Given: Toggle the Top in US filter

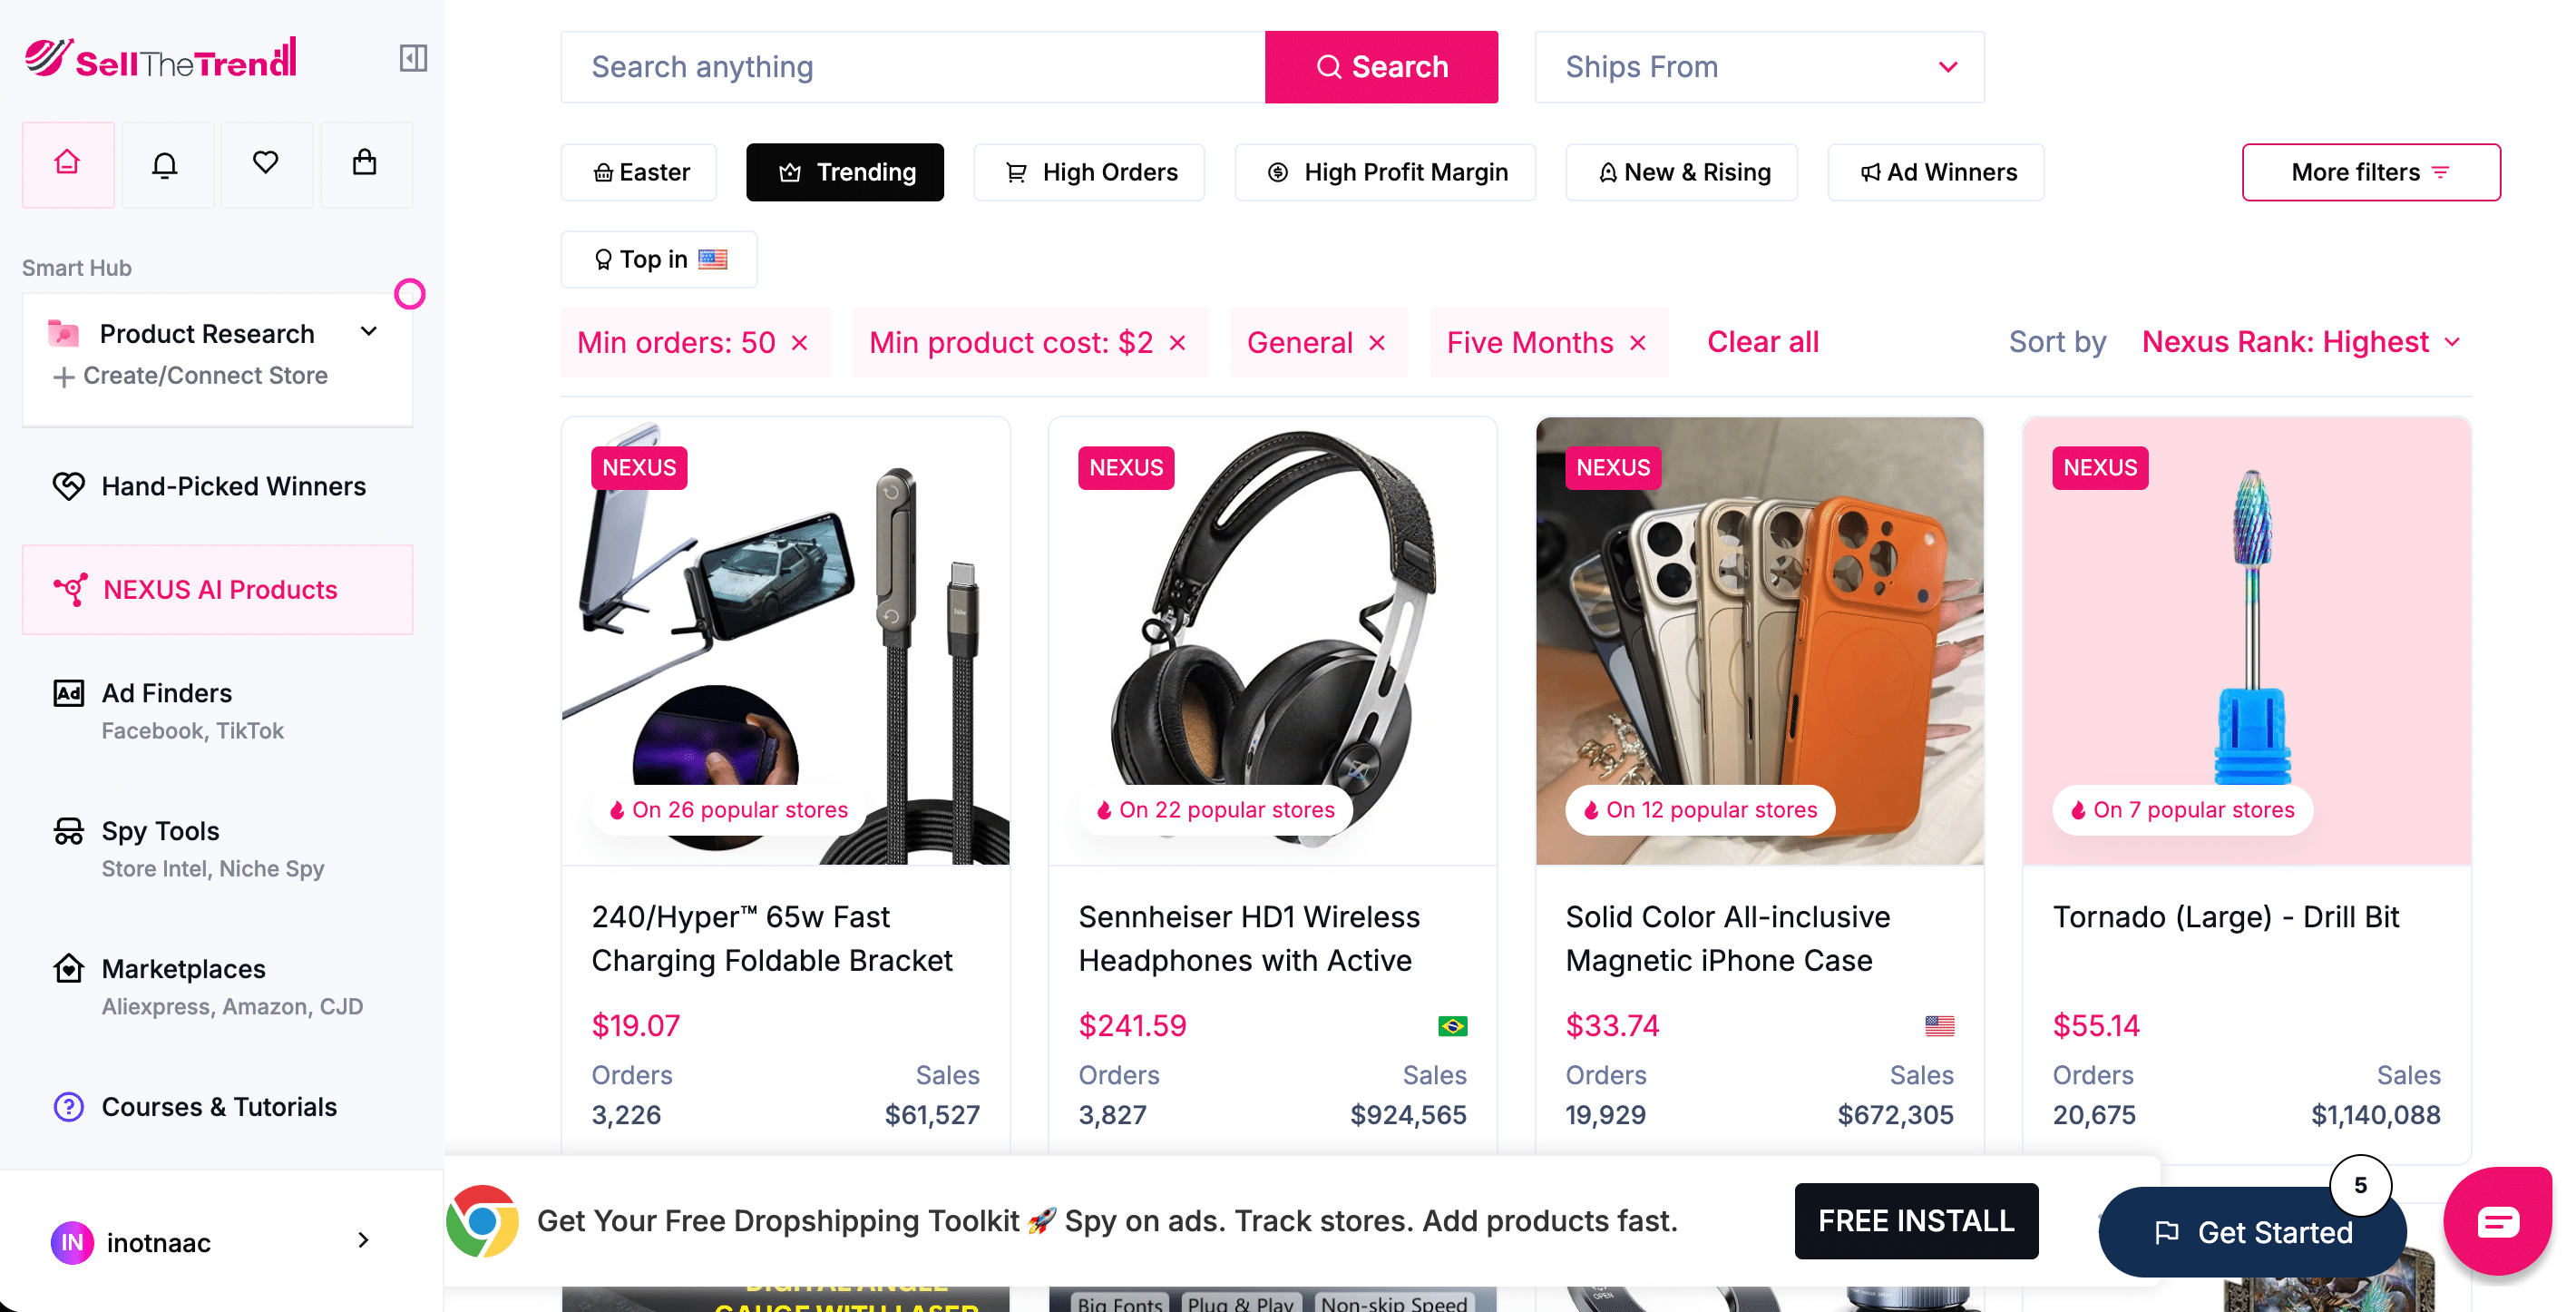Looking at the screenshot, I should [x=659, y=259].
